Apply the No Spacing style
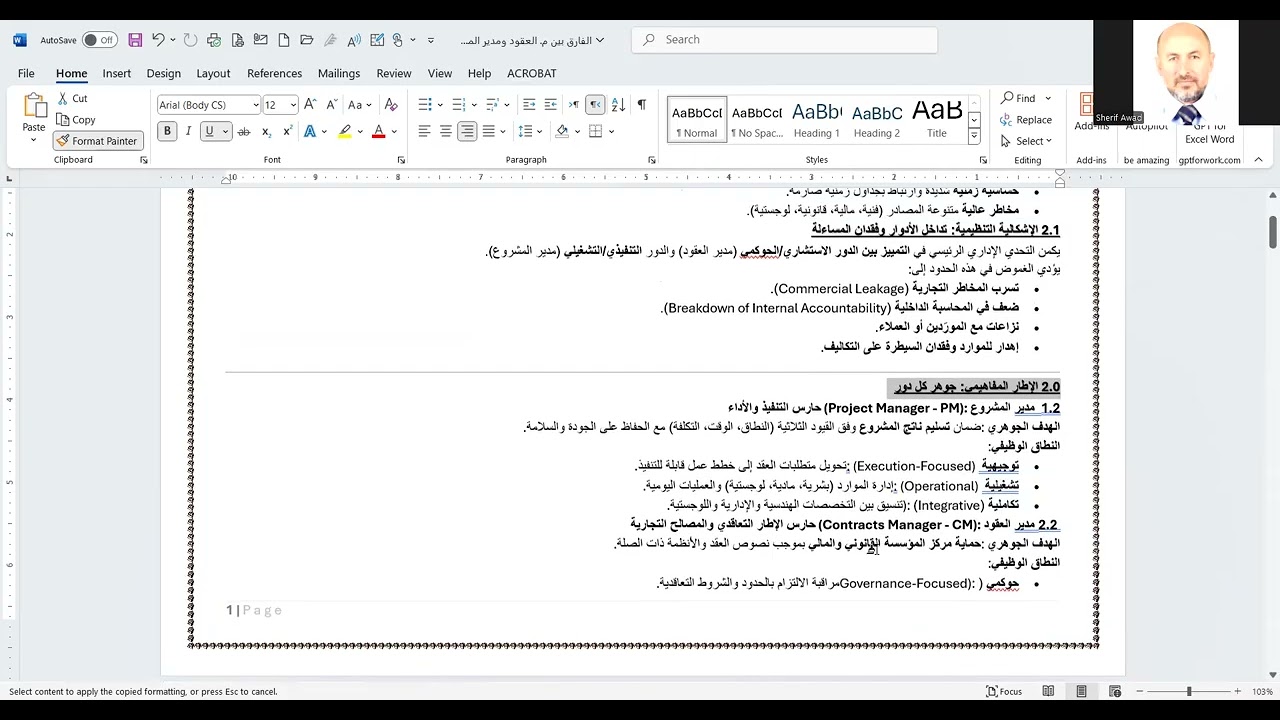1280x720 pixels. tap(757, 120)
